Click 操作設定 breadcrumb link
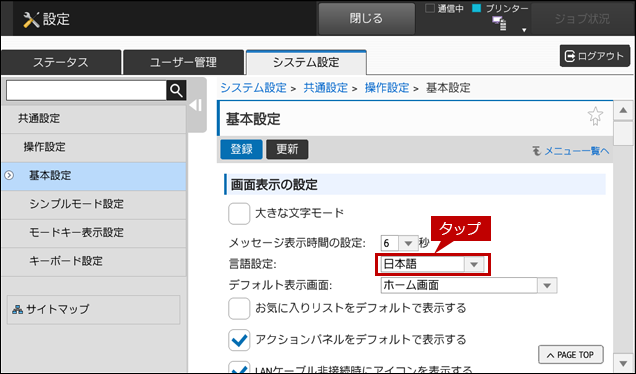636x374 pixels. (x=387, y=88)
